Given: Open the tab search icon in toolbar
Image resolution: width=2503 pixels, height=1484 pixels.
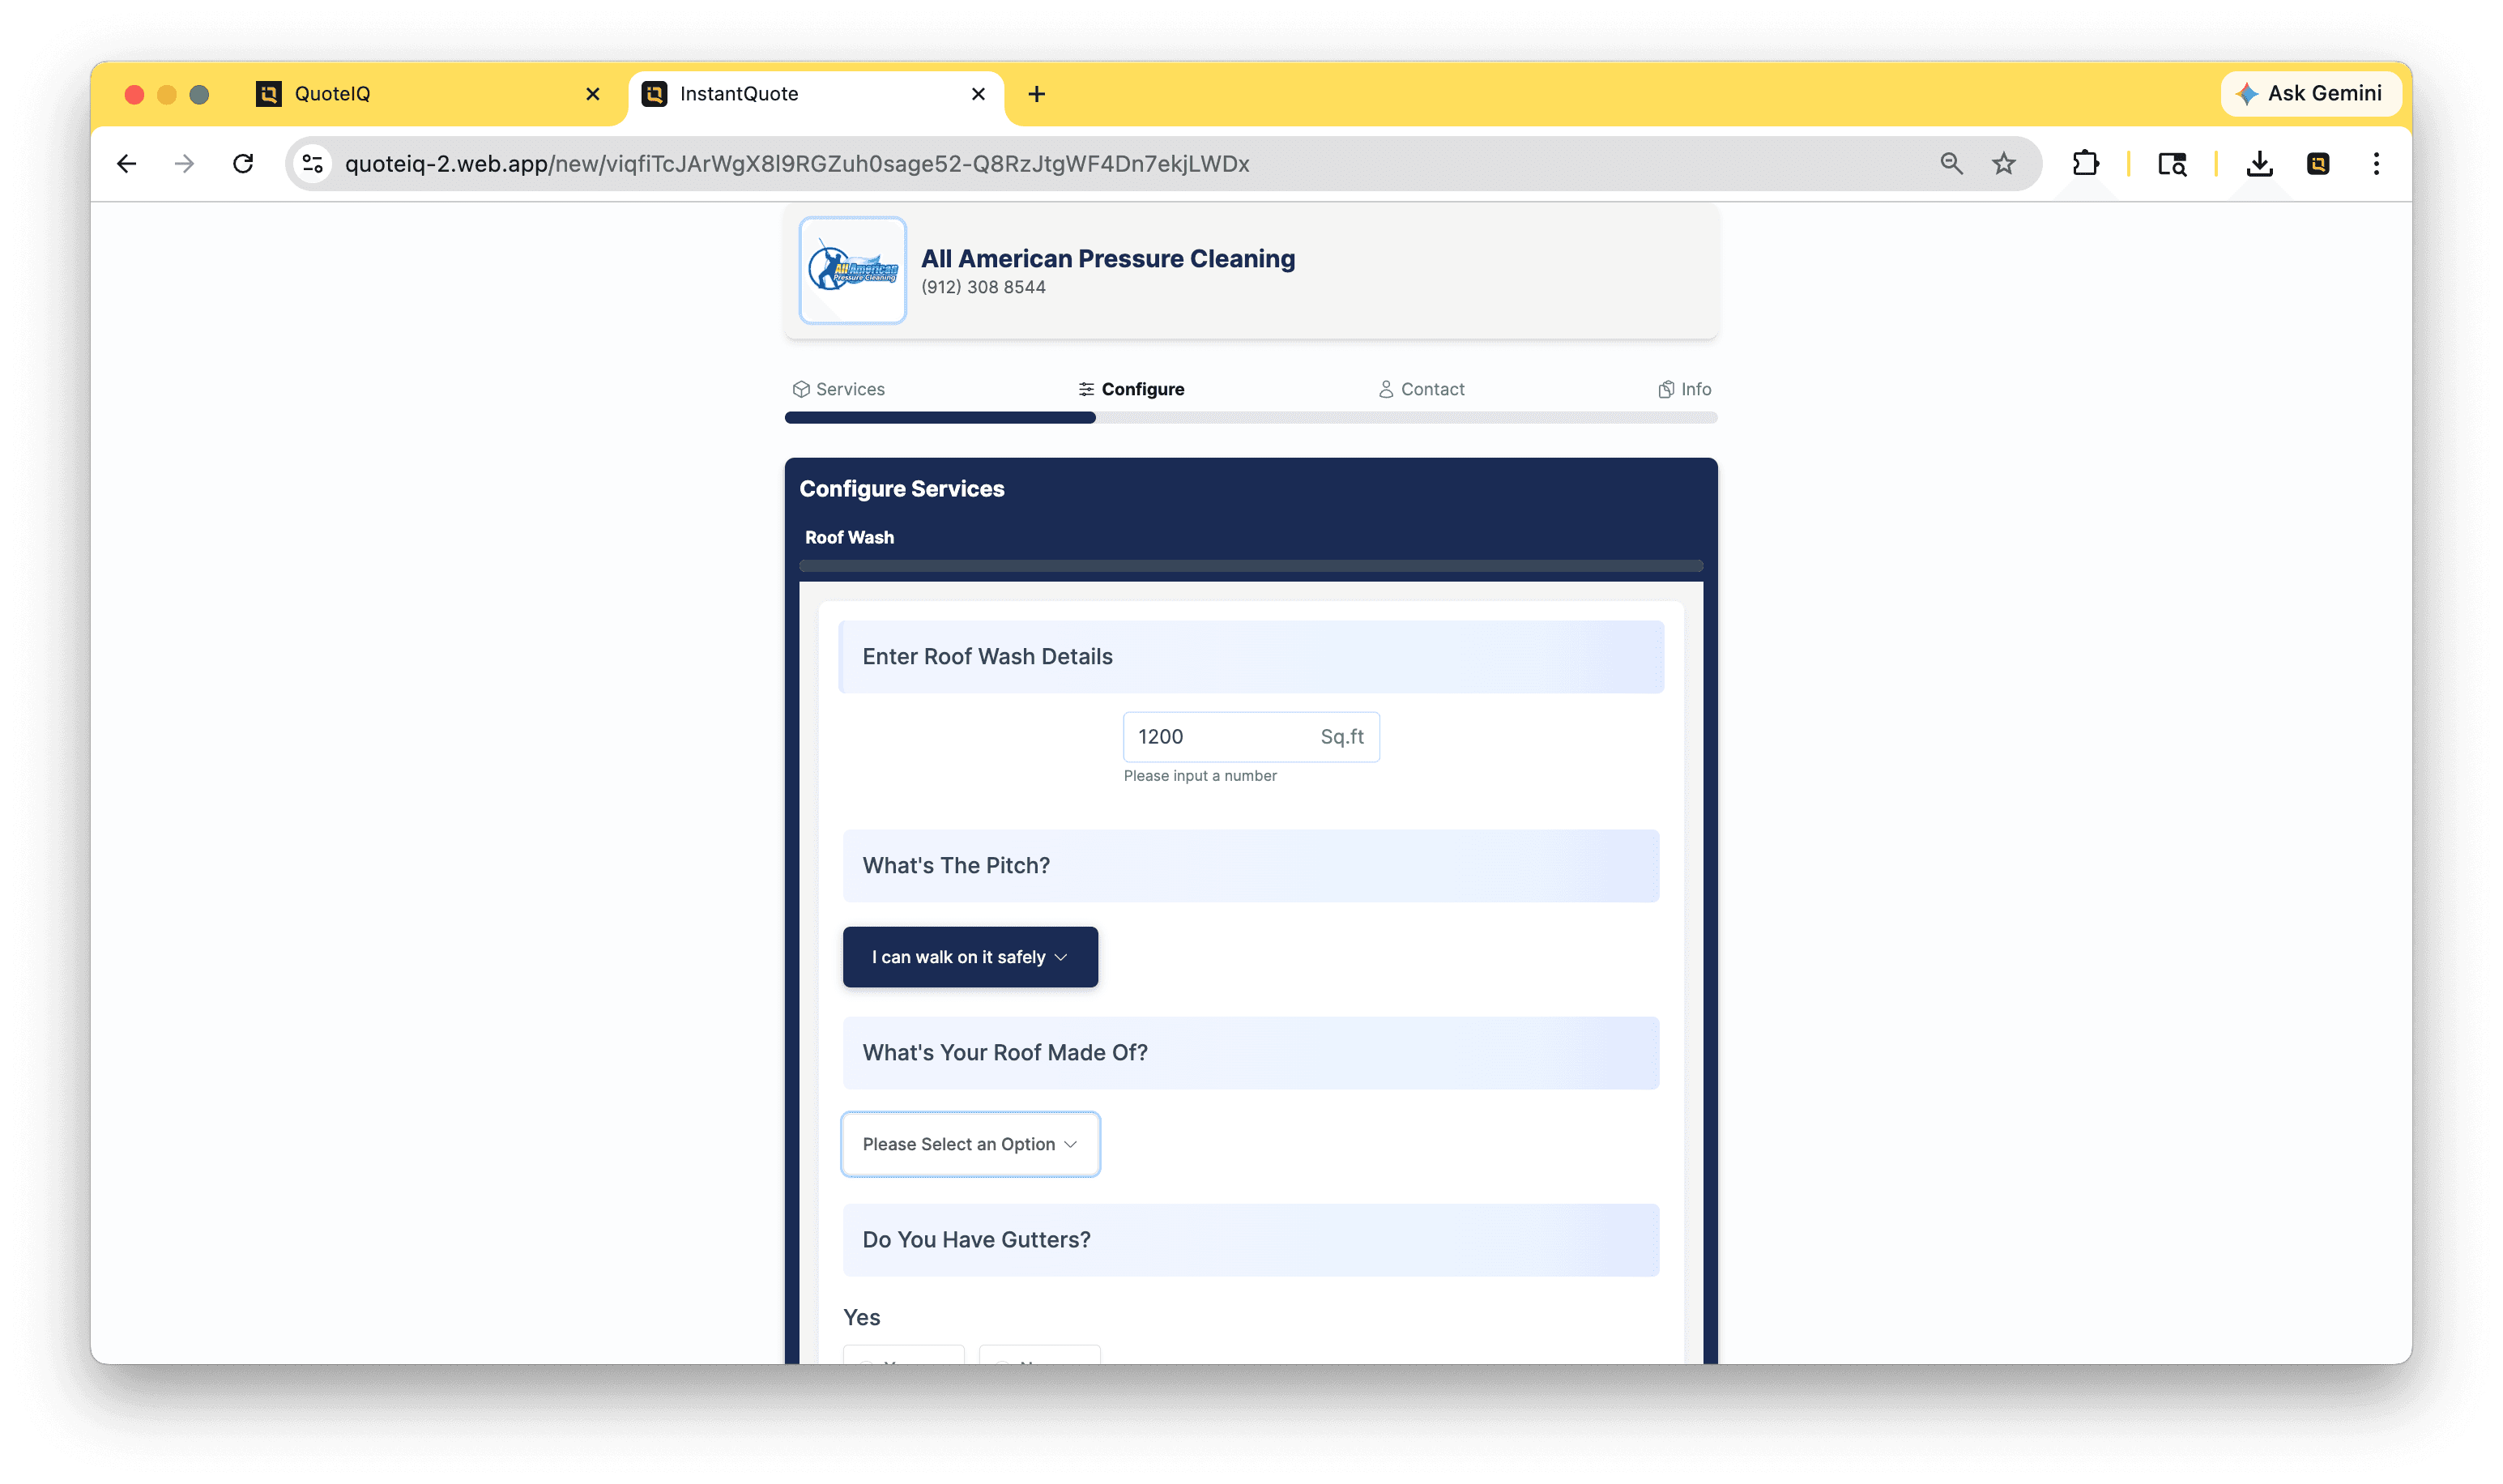Looking at the screenshot, I should point(2172,163).
